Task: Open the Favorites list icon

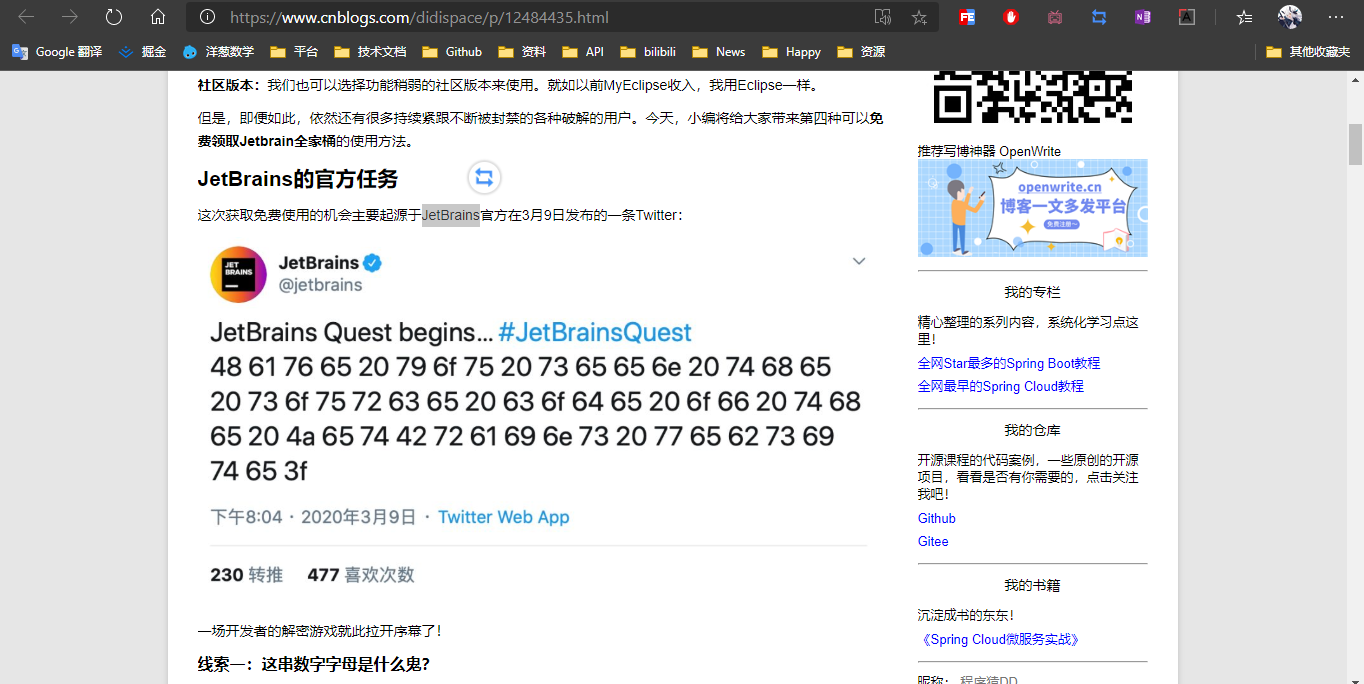Action: tap(1244, 17)
